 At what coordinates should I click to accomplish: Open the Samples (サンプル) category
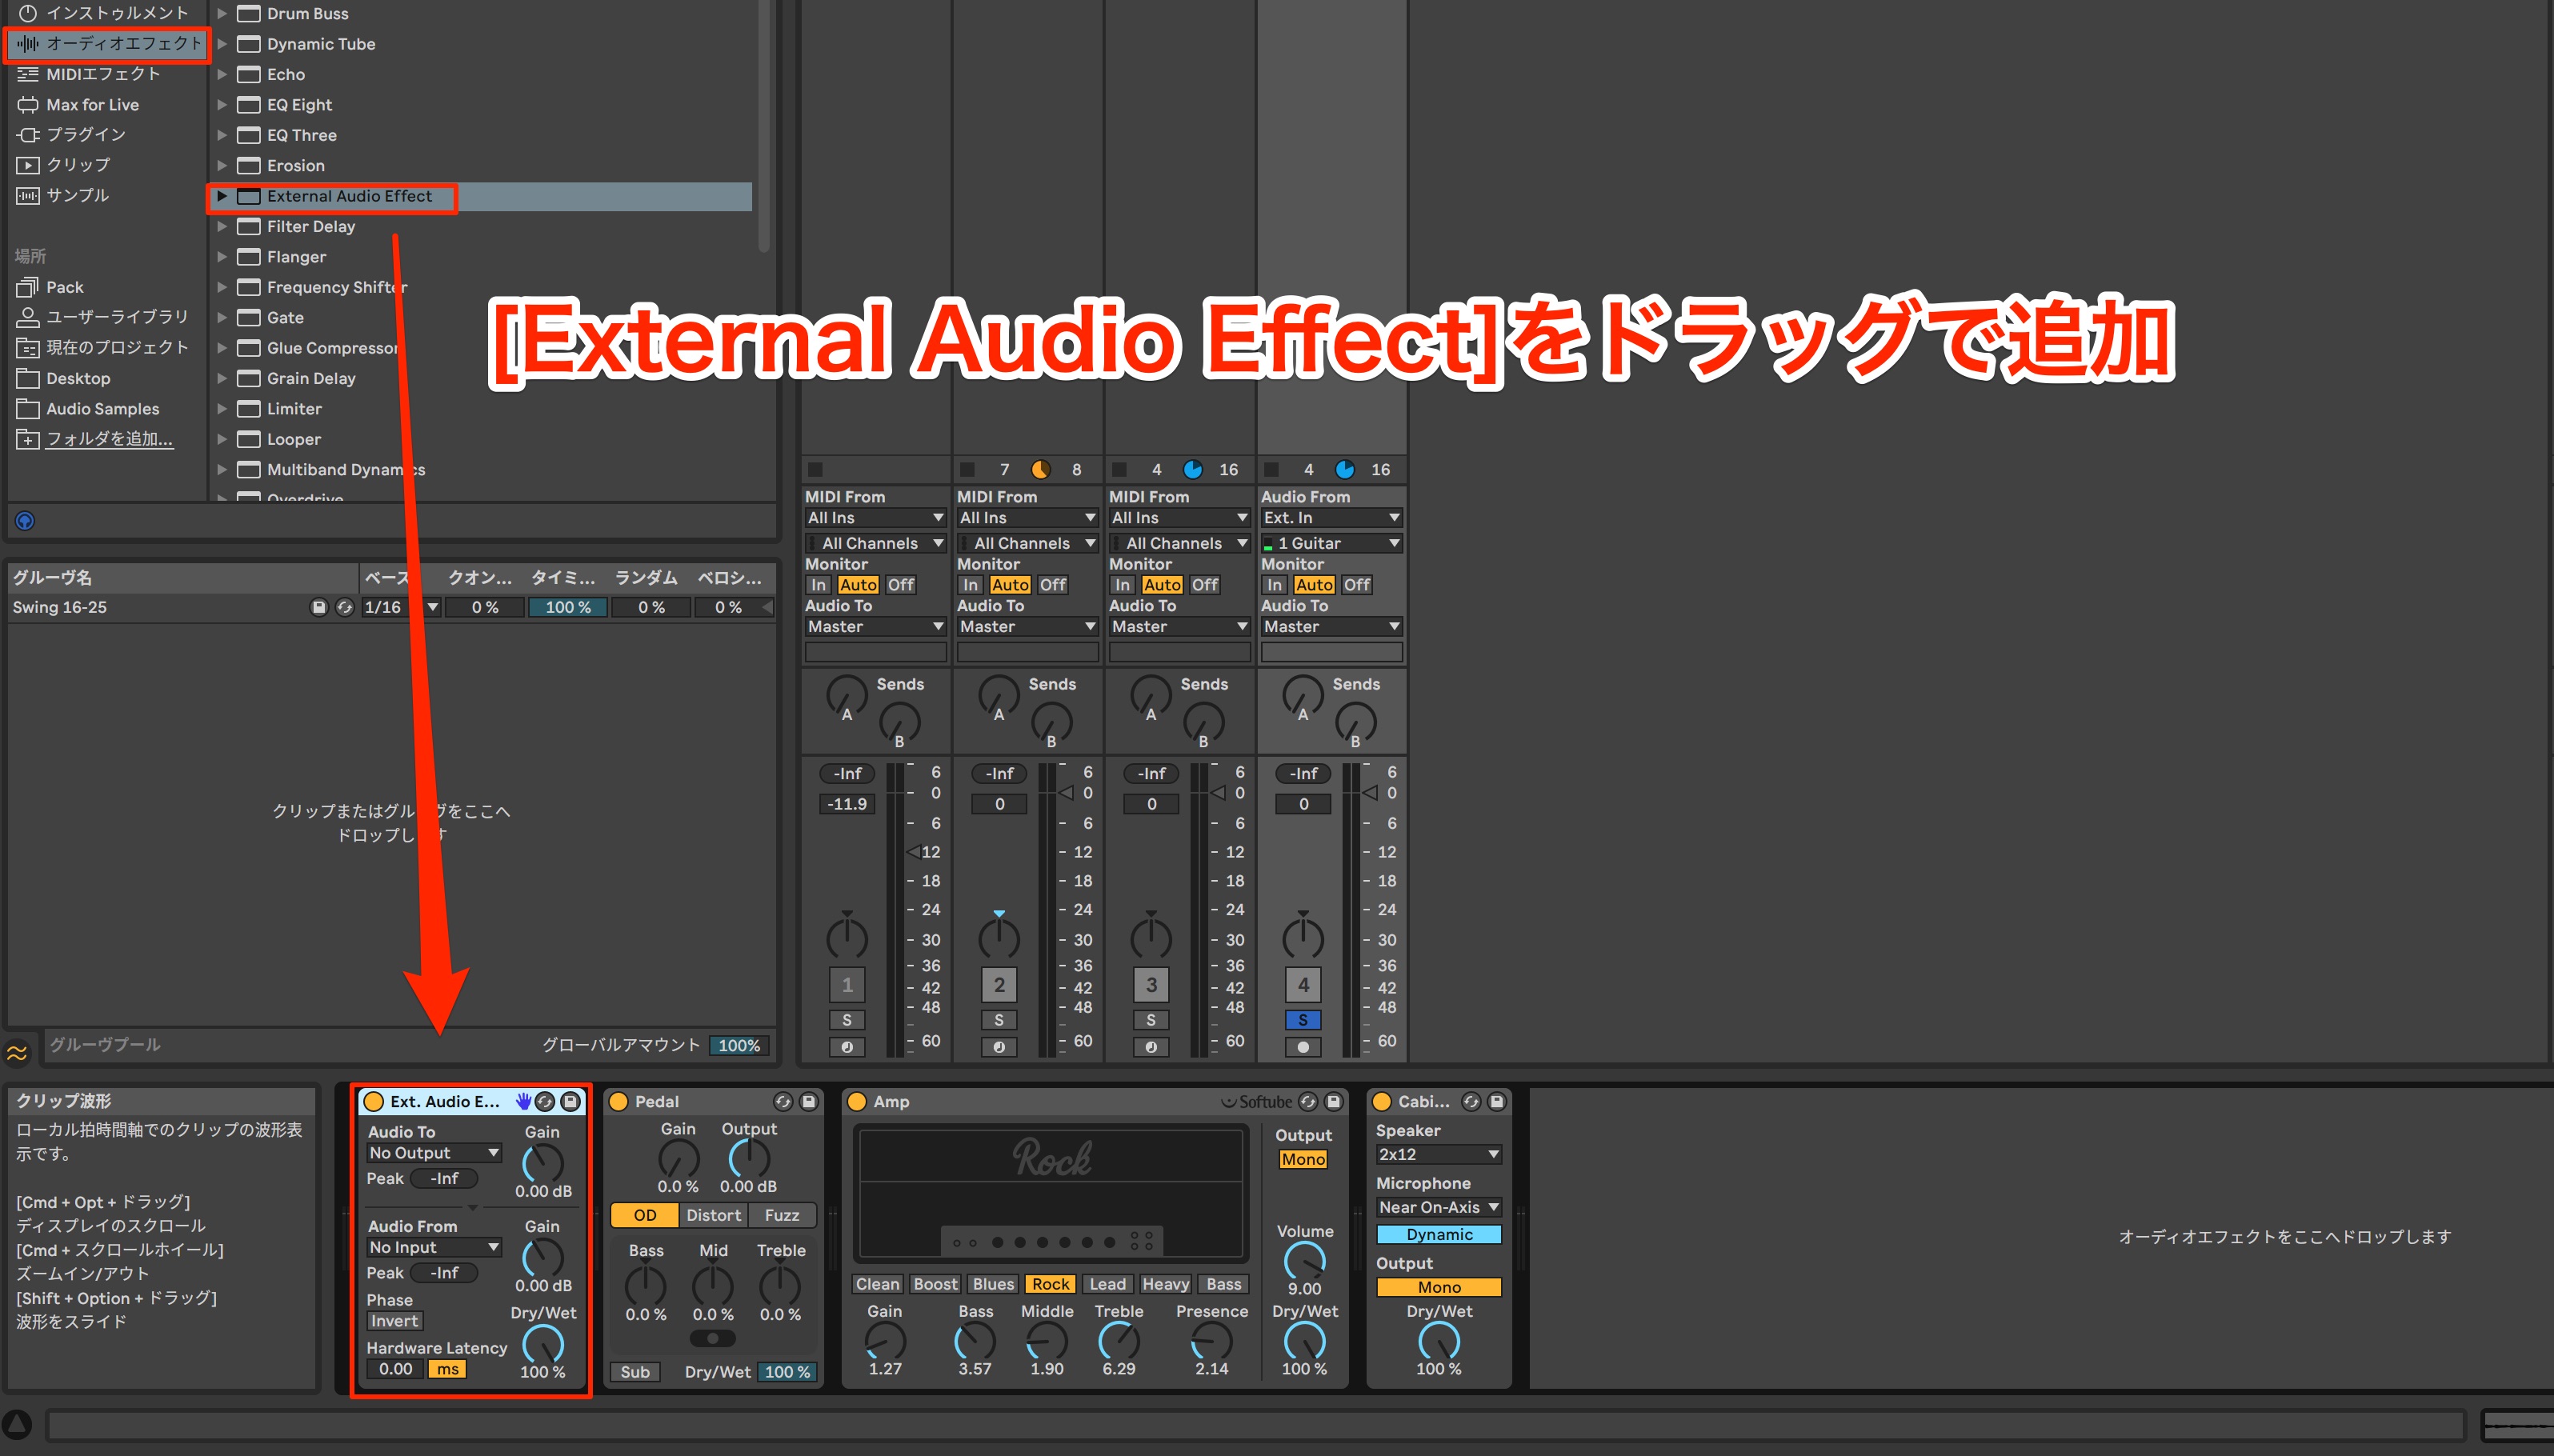click(64, 195)
